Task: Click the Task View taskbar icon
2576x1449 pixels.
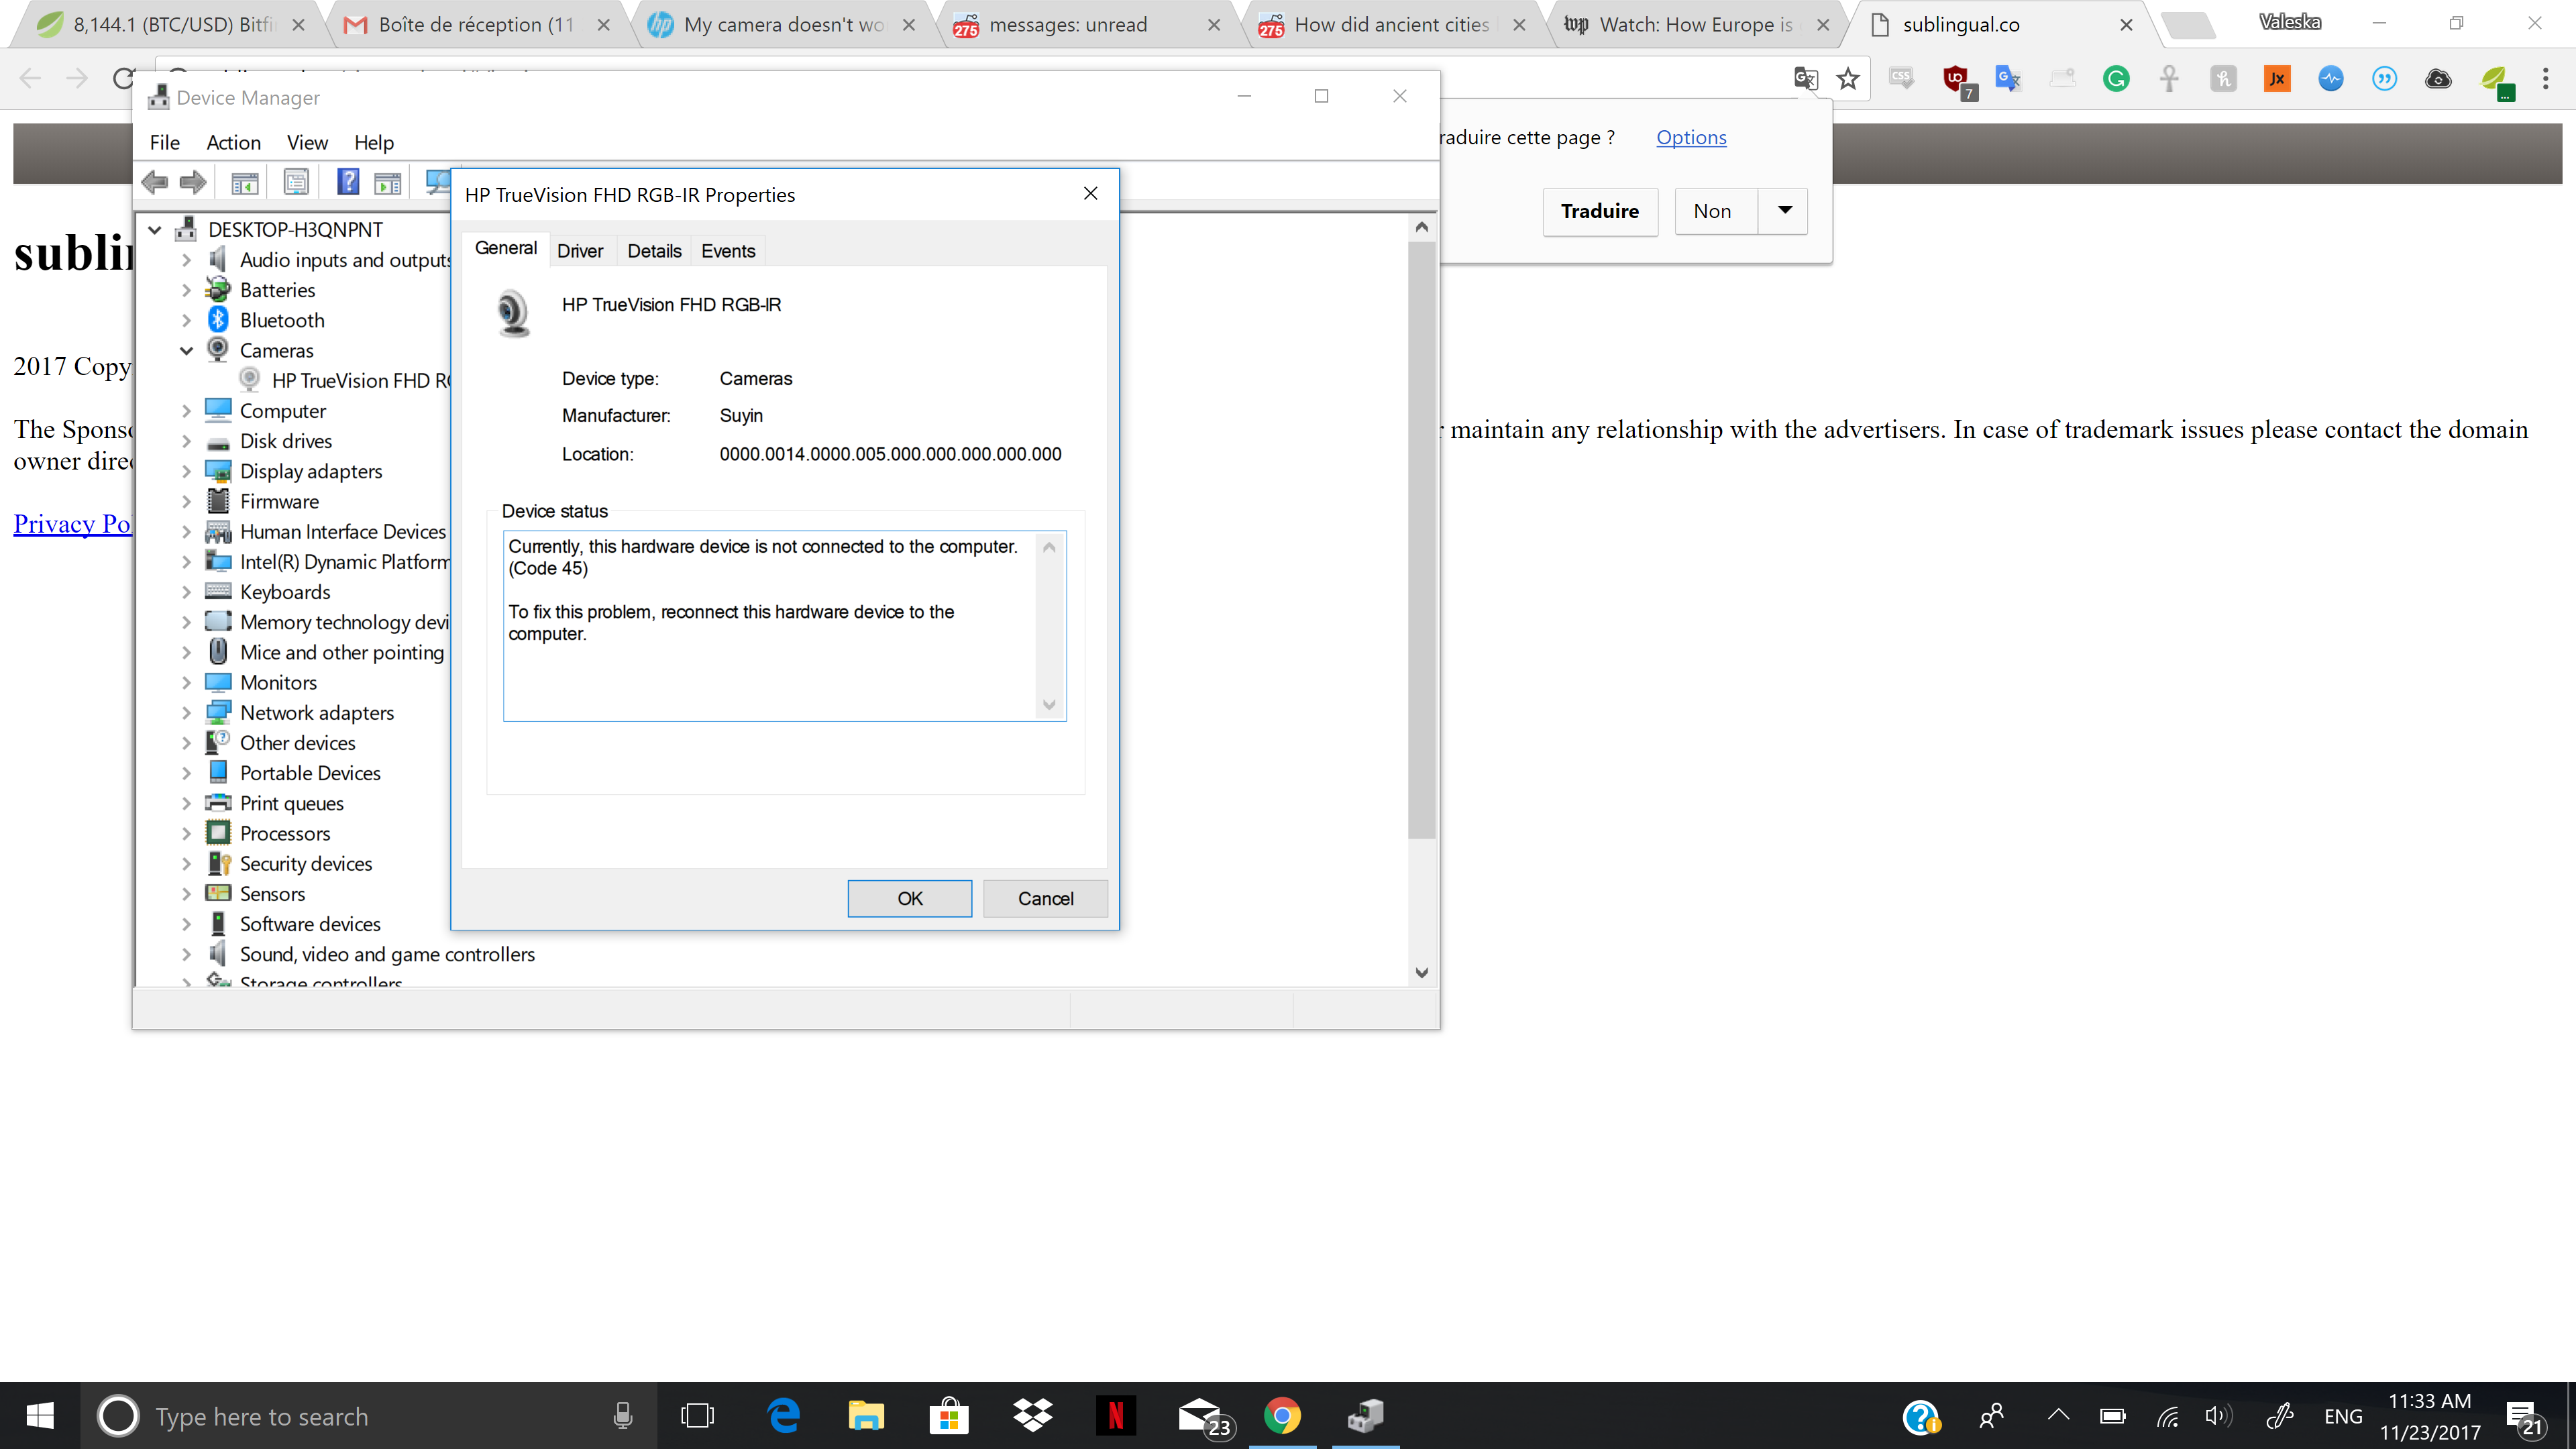Action: 697,1416
